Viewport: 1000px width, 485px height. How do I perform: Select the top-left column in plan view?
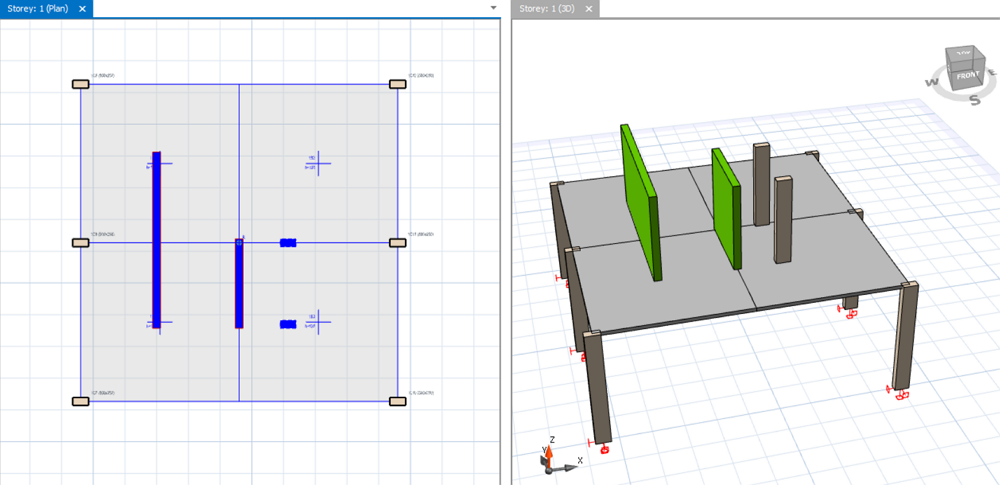[81, 84]
